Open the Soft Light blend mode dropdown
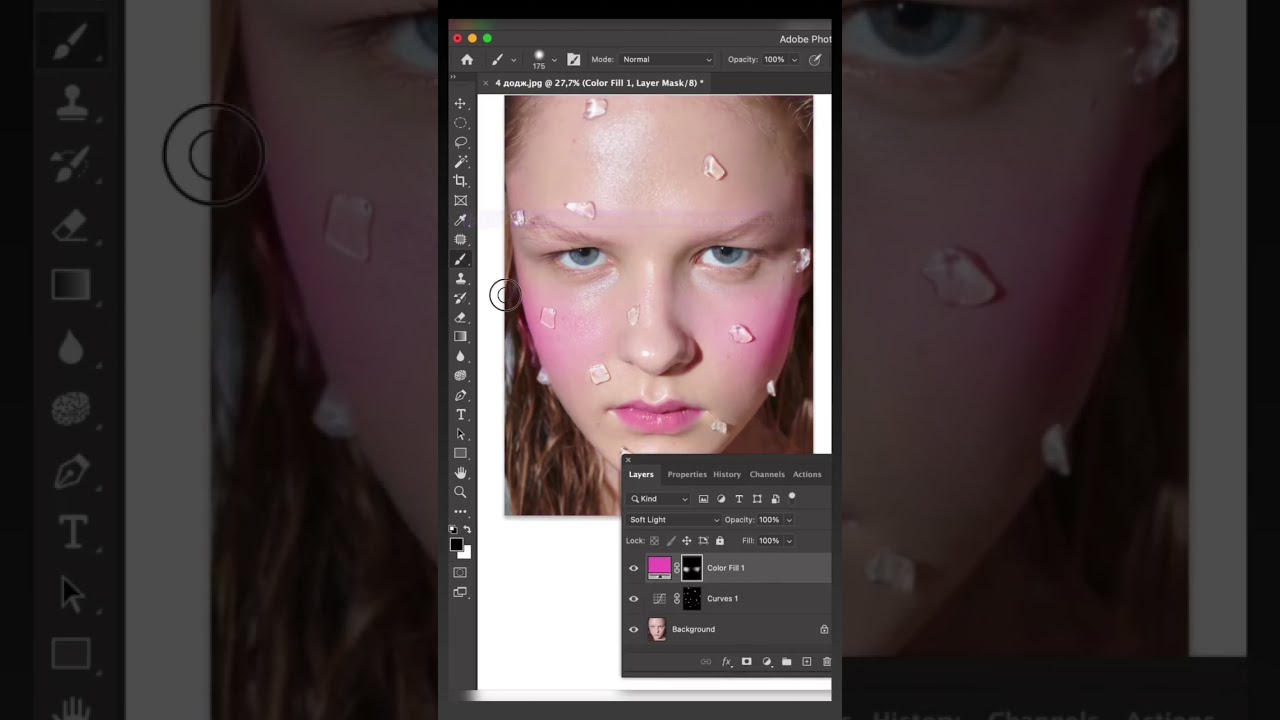1280x720 pixels. tap(674, 520)
